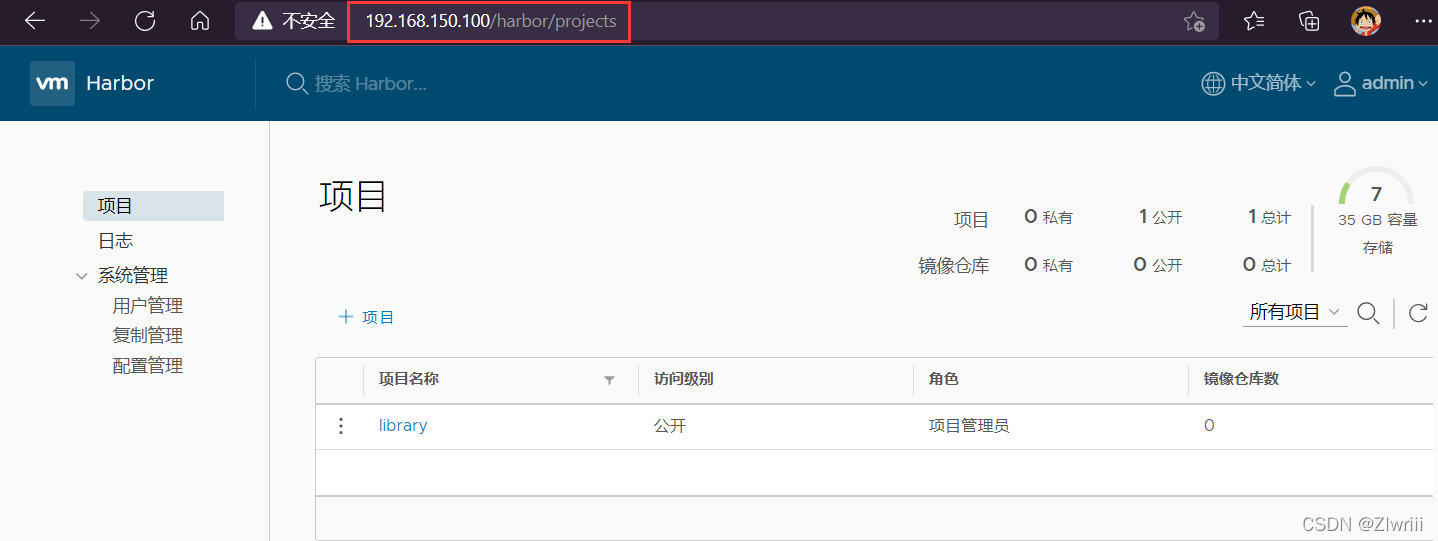
Task: Select 项目 in the sidebar
Action: [x=153, y=206]
